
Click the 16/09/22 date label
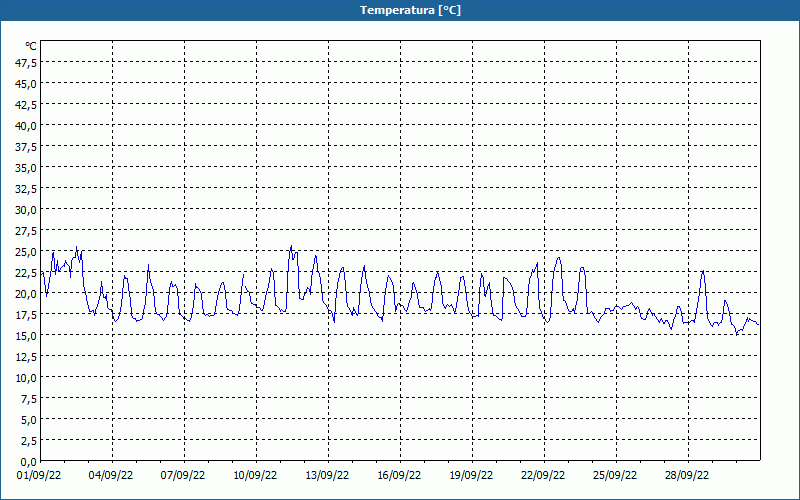point(399,476)
